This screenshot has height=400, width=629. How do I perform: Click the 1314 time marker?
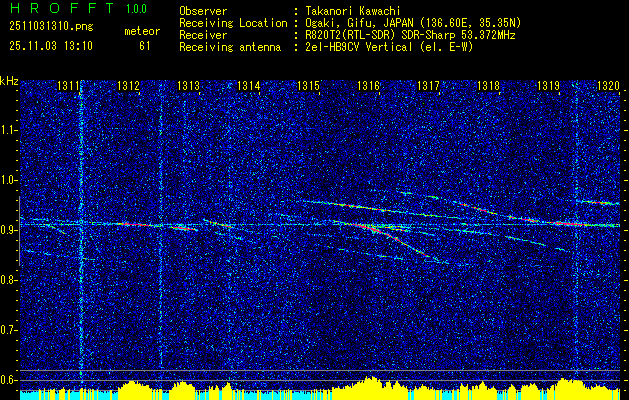(248, 86)
